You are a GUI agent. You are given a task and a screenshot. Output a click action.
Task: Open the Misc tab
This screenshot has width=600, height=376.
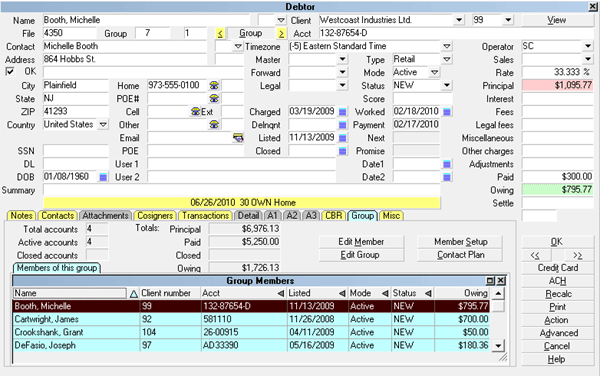point(391,216)
